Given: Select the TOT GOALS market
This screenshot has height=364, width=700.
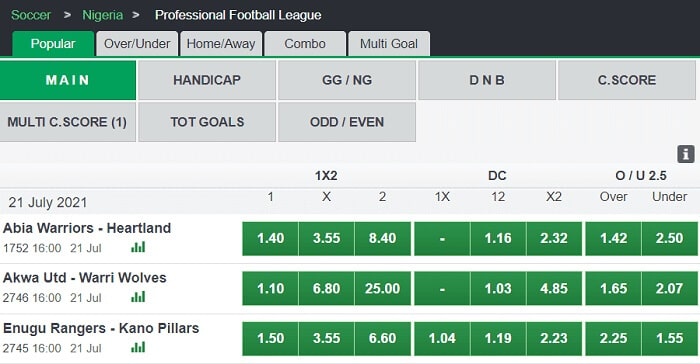Looking at the screenshot, I should tap(207, 122).
